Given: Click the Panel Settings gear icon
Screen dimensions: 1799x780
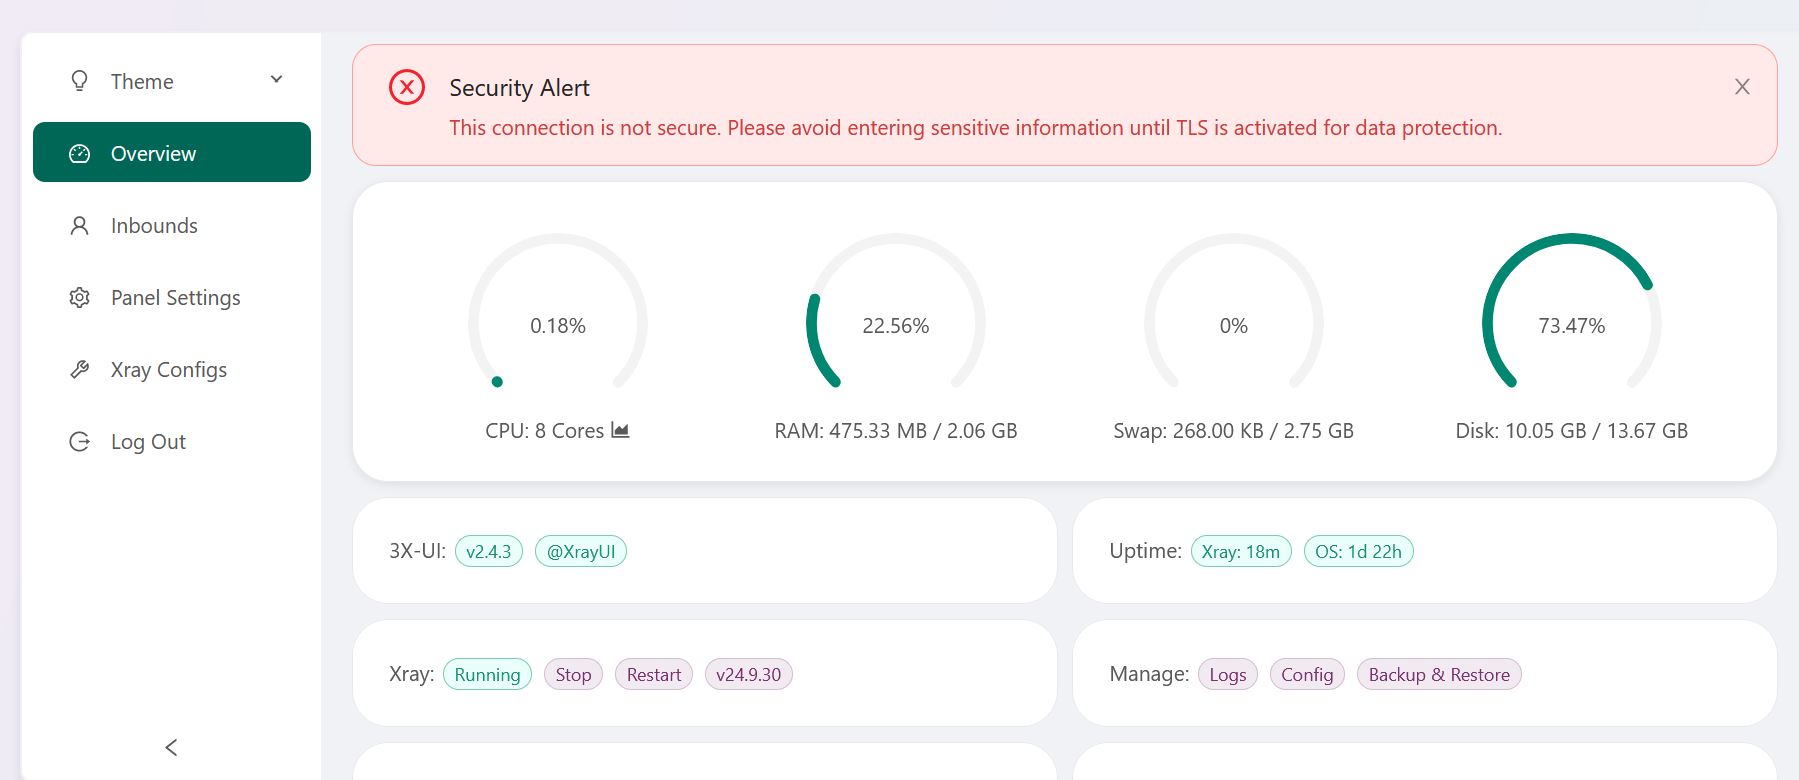Looking at the screenshot, I should pyautogui.click(x=80, y=298).
